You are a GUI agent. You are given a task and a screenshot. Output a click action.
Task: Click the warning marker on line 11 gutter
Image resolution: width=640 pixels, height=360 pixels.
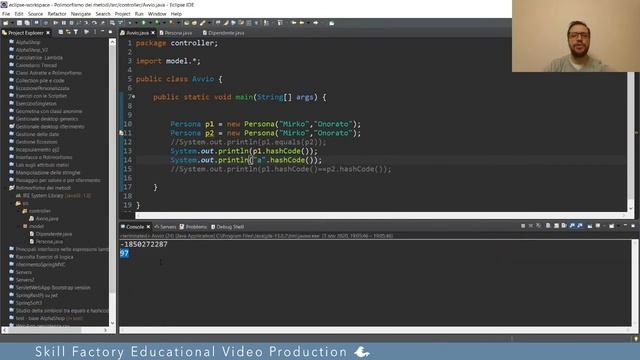121,133
